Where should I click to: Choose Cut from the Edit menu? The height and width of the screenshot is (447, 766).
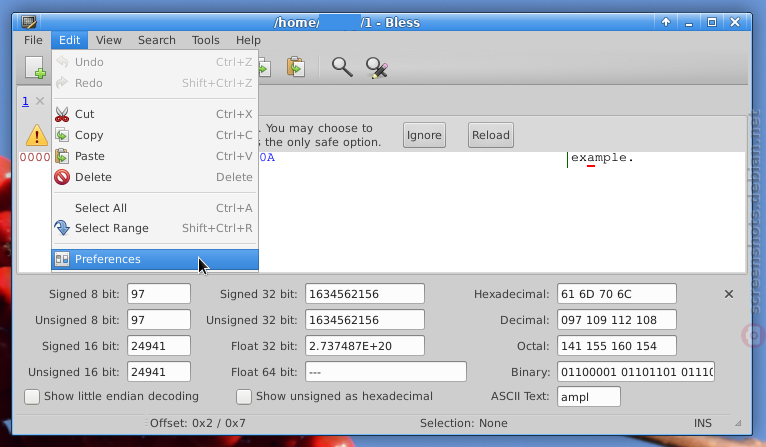pyautogui.click(x=155, y=114)
